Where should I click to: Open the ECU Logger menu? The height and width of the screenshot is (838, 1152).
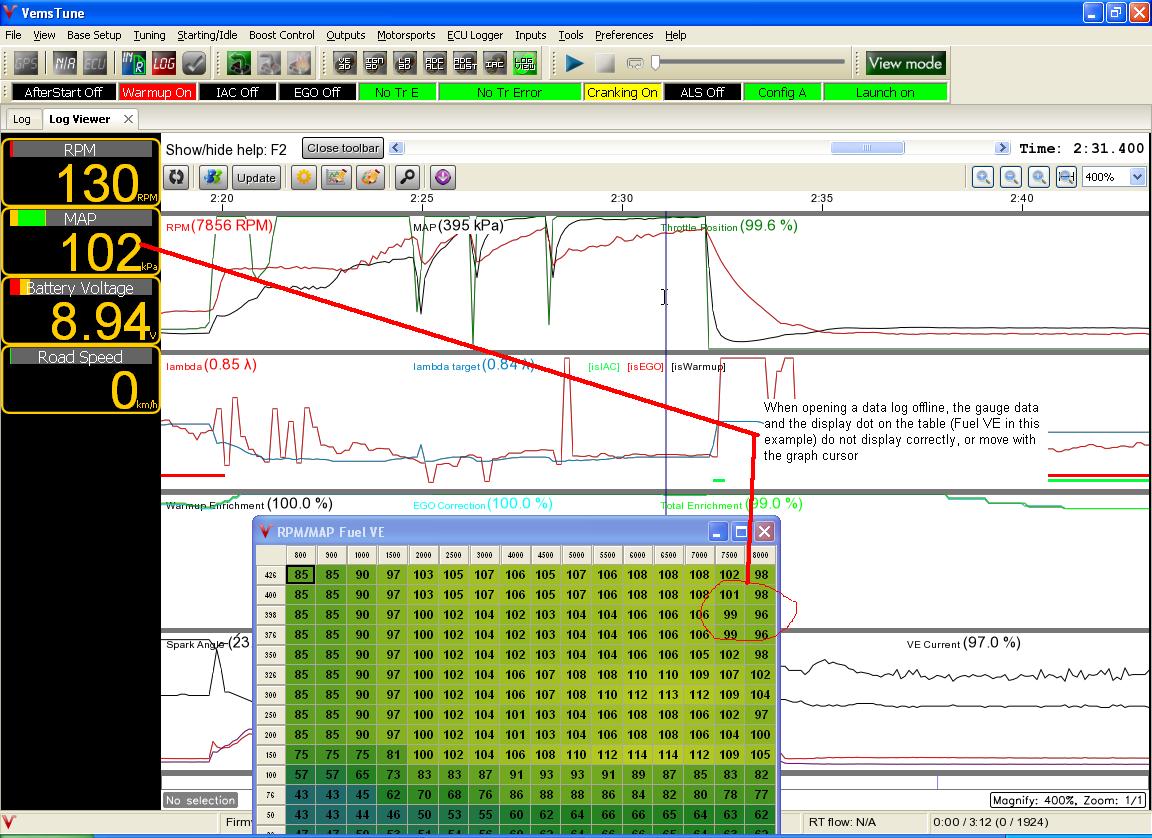click(x=475, y=35)
